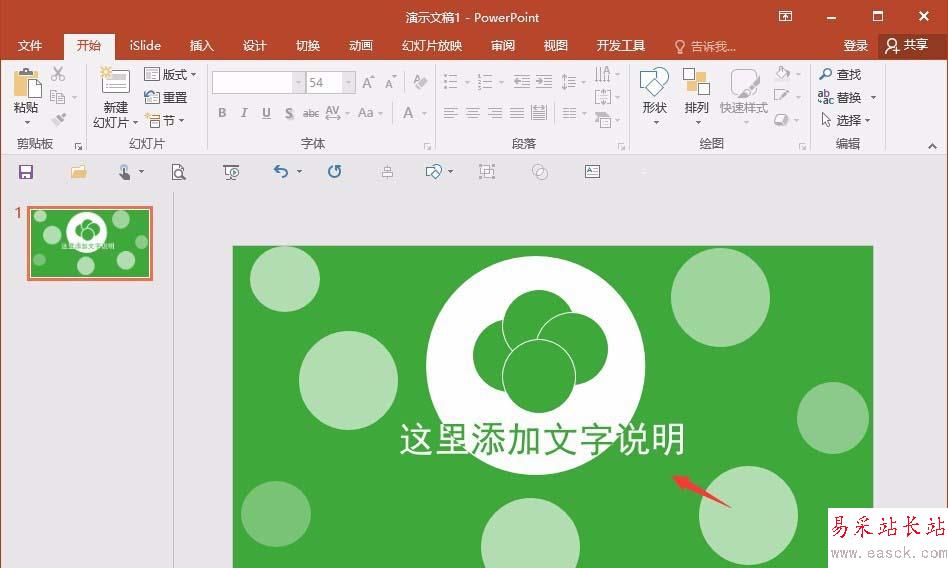The image size is (948, 568).
Task: Center align text in paragraph group
Action: pos(473,113)
